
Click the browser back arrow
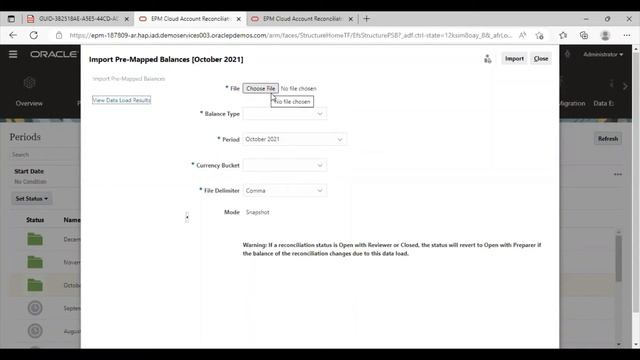click(13, 36)
